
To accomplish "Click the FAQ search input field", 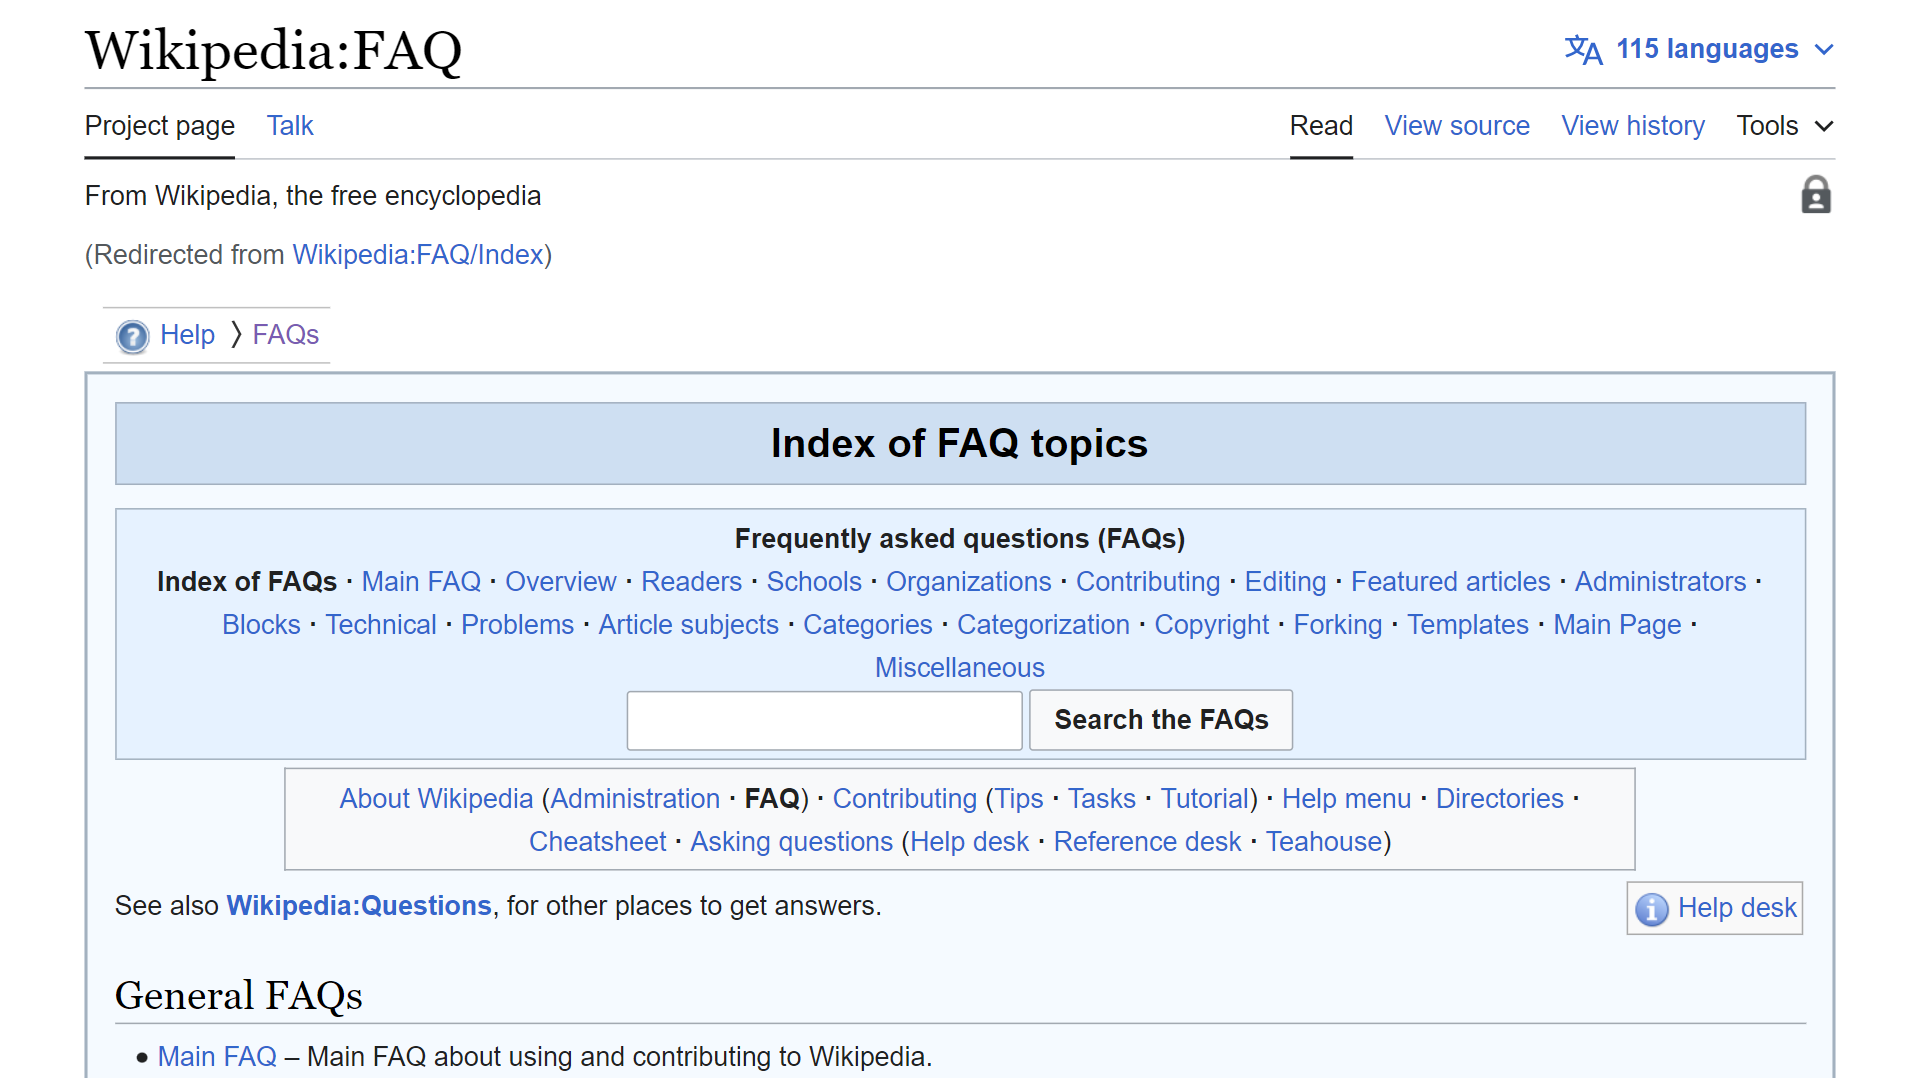I will (824, 720).
